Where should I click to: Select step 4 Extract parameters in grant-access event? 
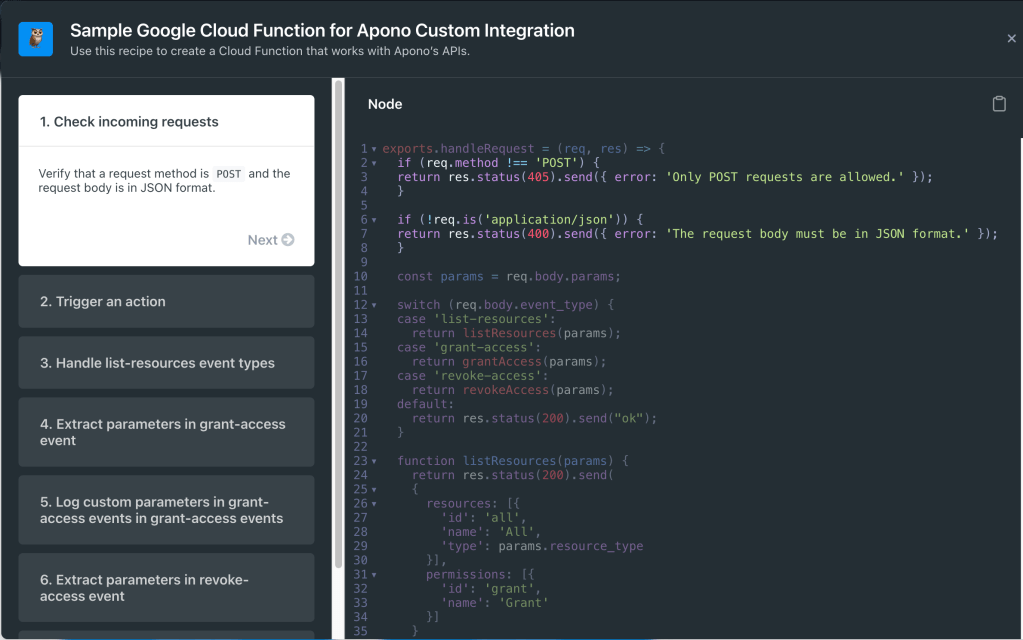coord(166,432)
